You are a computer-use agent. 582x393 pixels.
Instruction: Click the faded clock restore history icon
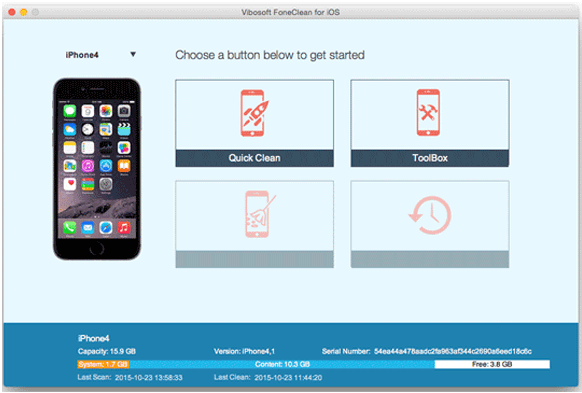tap(430, 215)
